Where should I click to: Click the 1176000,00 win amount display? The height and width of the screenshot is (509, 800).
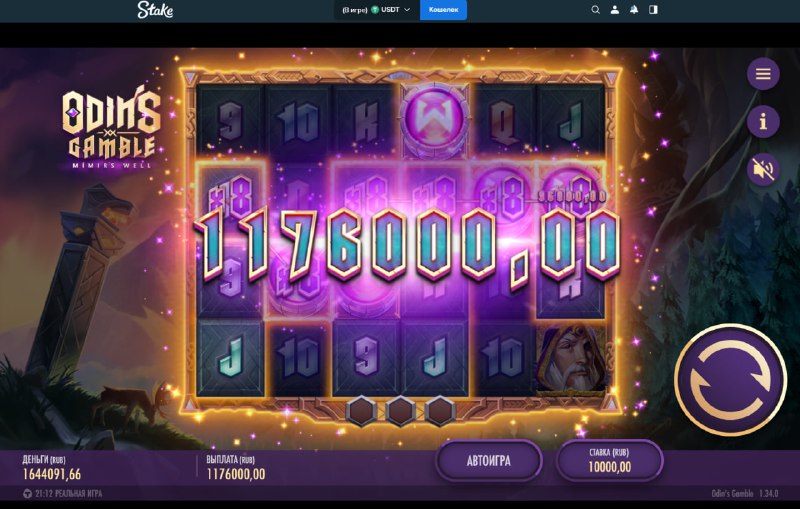(x=408, y=246)
